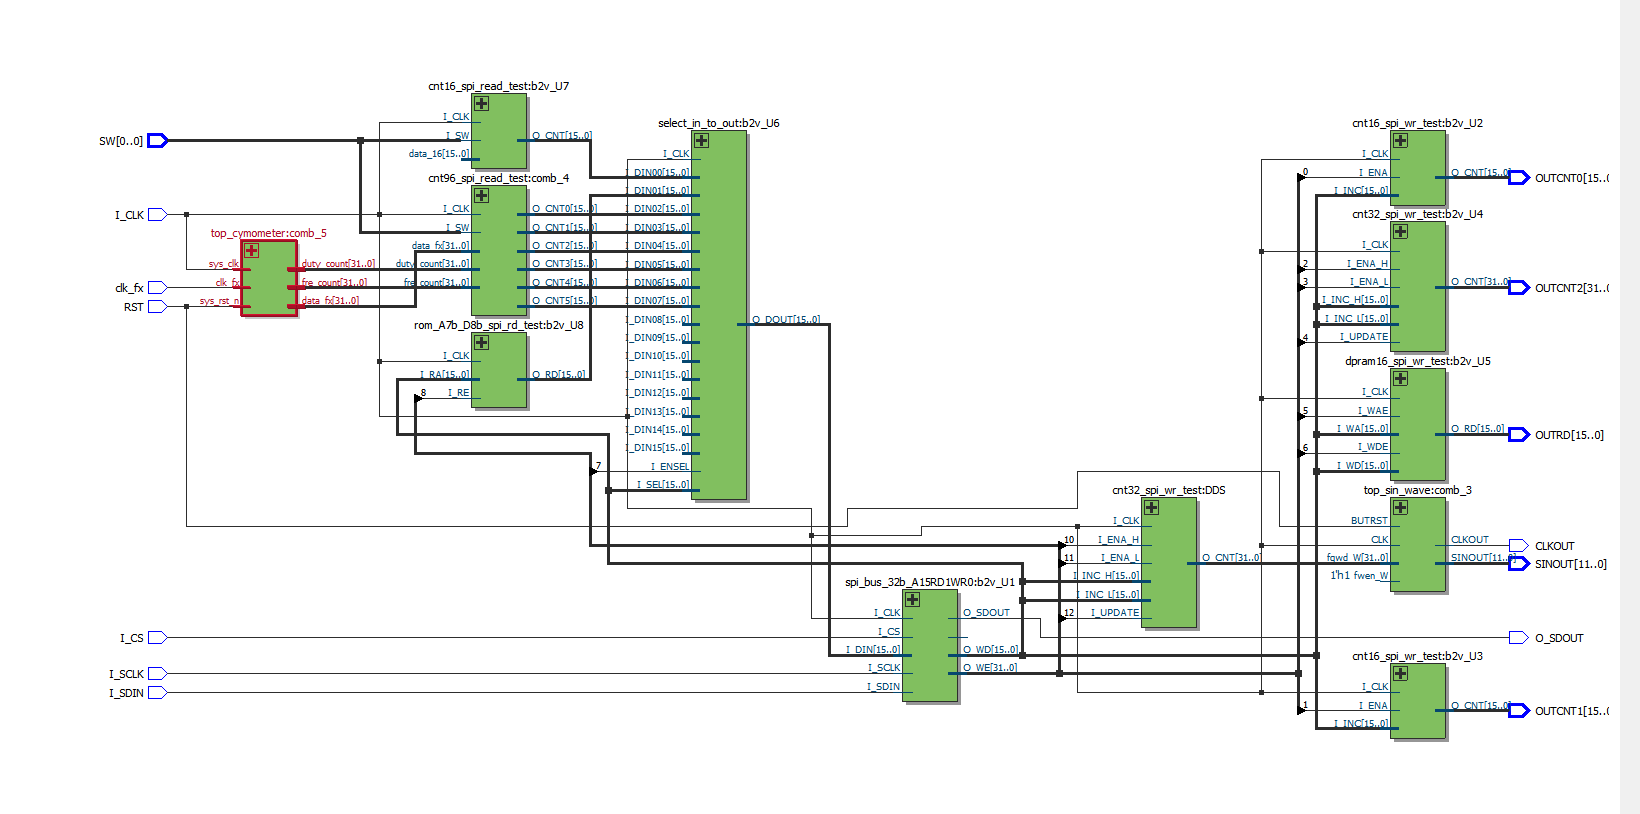
Task: Select the I_SDIN input pin symbol
Action: click(x=157, y=692)
